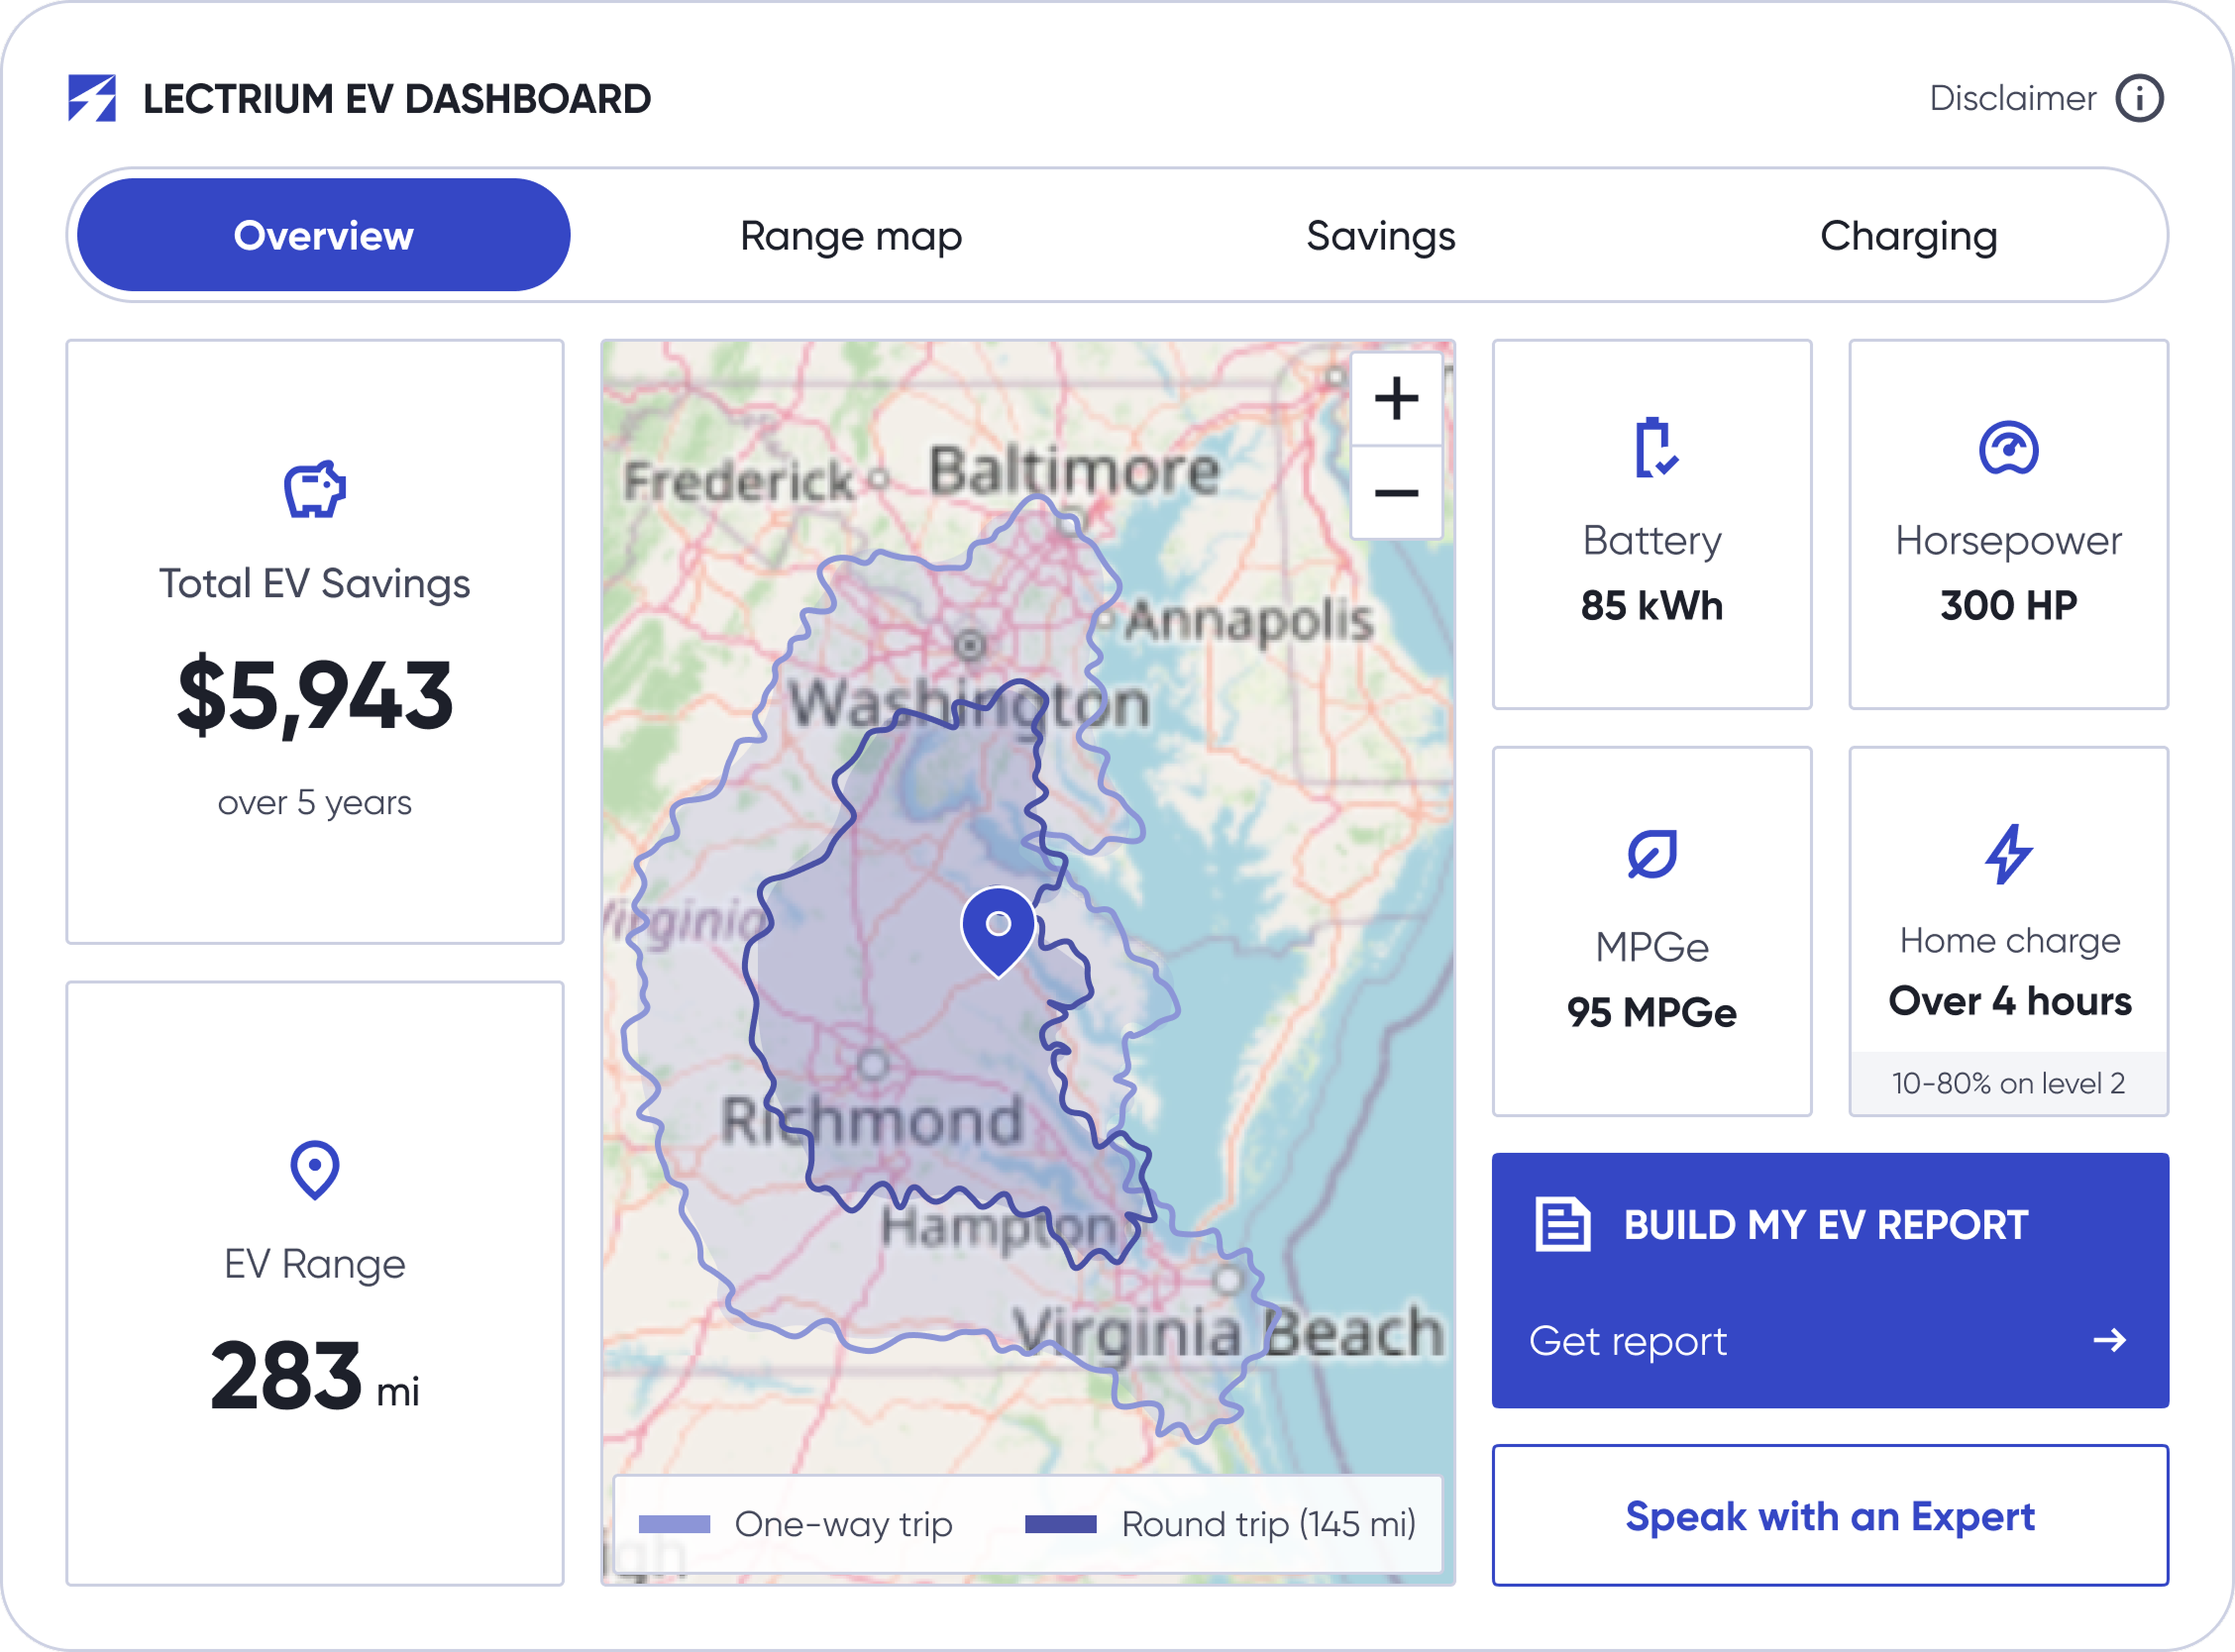Image resolution: width=2235 pixels, height=1652 pixels.
Task: Open the Savings tab
Action: coord(1380,236)
